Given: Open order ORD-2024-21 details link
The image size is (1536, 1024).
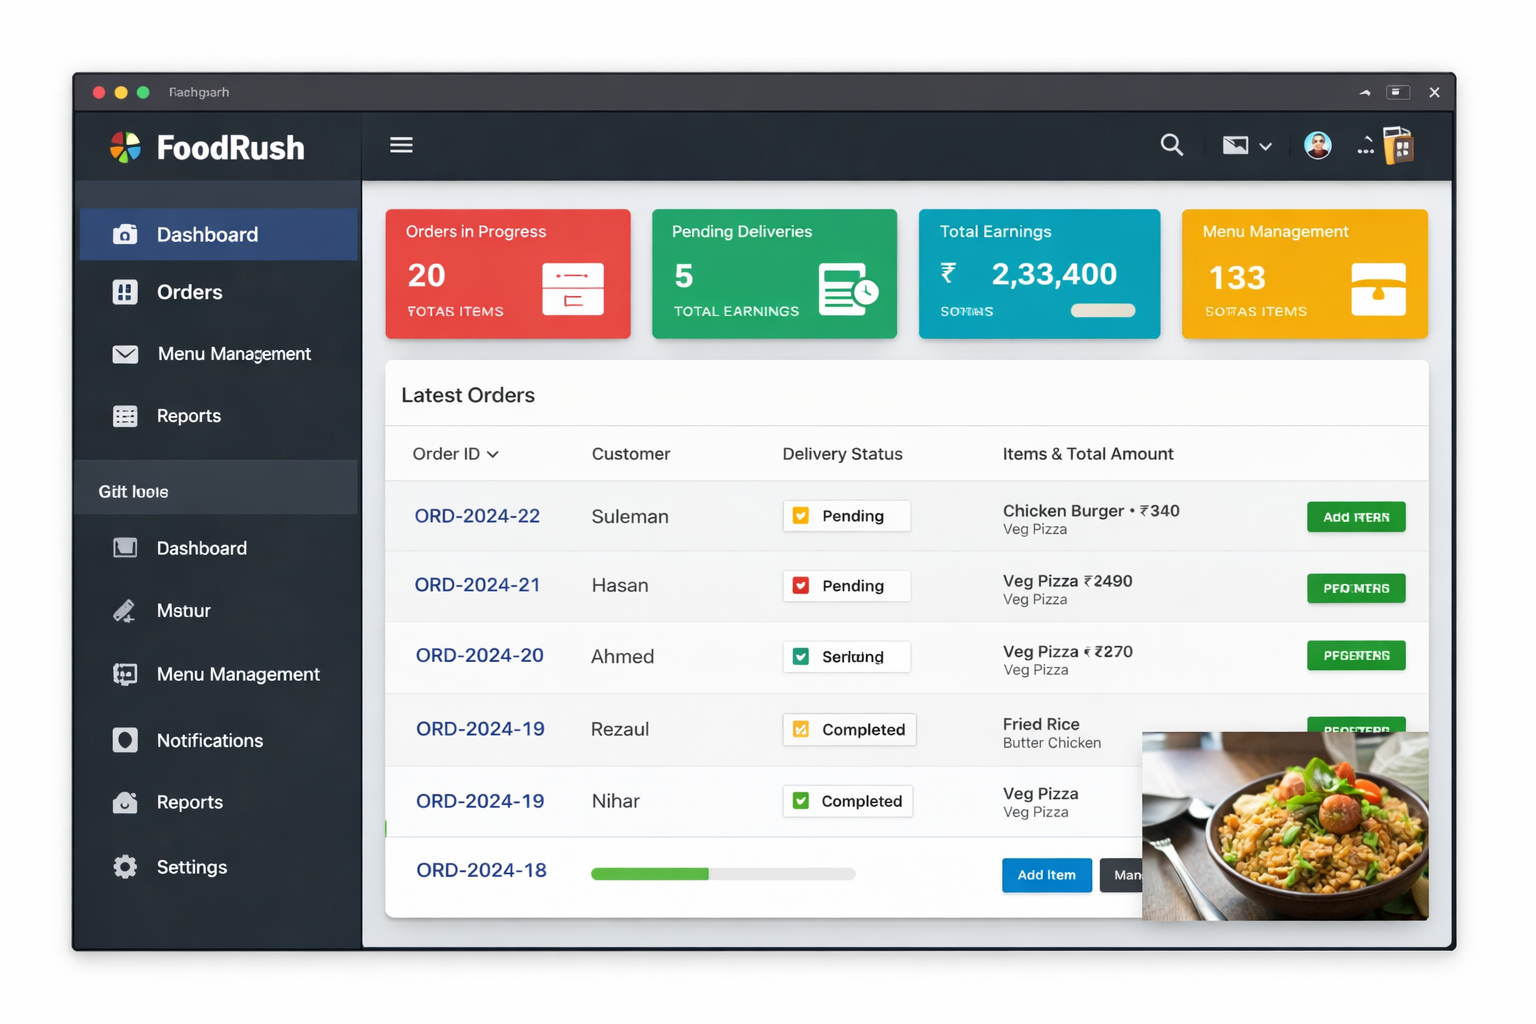Looking at the screenshot, I should click(478, 585).
